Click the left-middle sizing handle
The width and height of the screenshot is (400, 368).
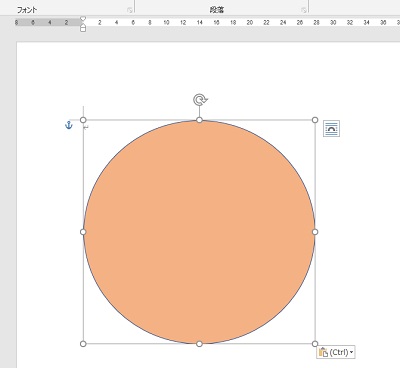[x=83, y=232]
